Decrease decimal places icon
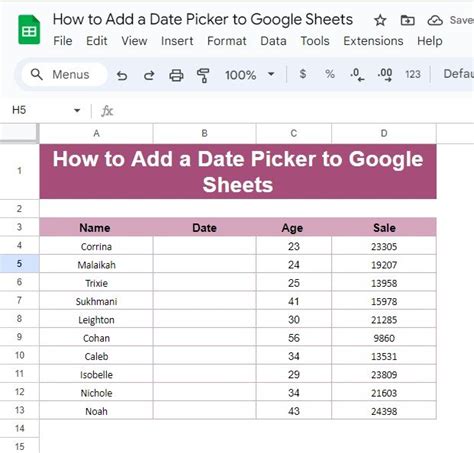474x453 pixels. point(357,75)
